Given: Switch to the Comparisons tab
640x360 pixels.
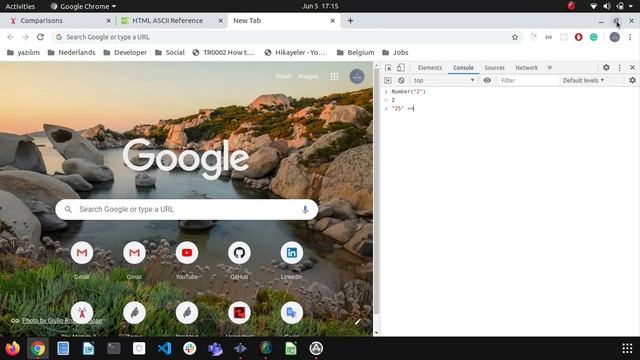Looking at the screenshot, I should (x=58, y=20).
